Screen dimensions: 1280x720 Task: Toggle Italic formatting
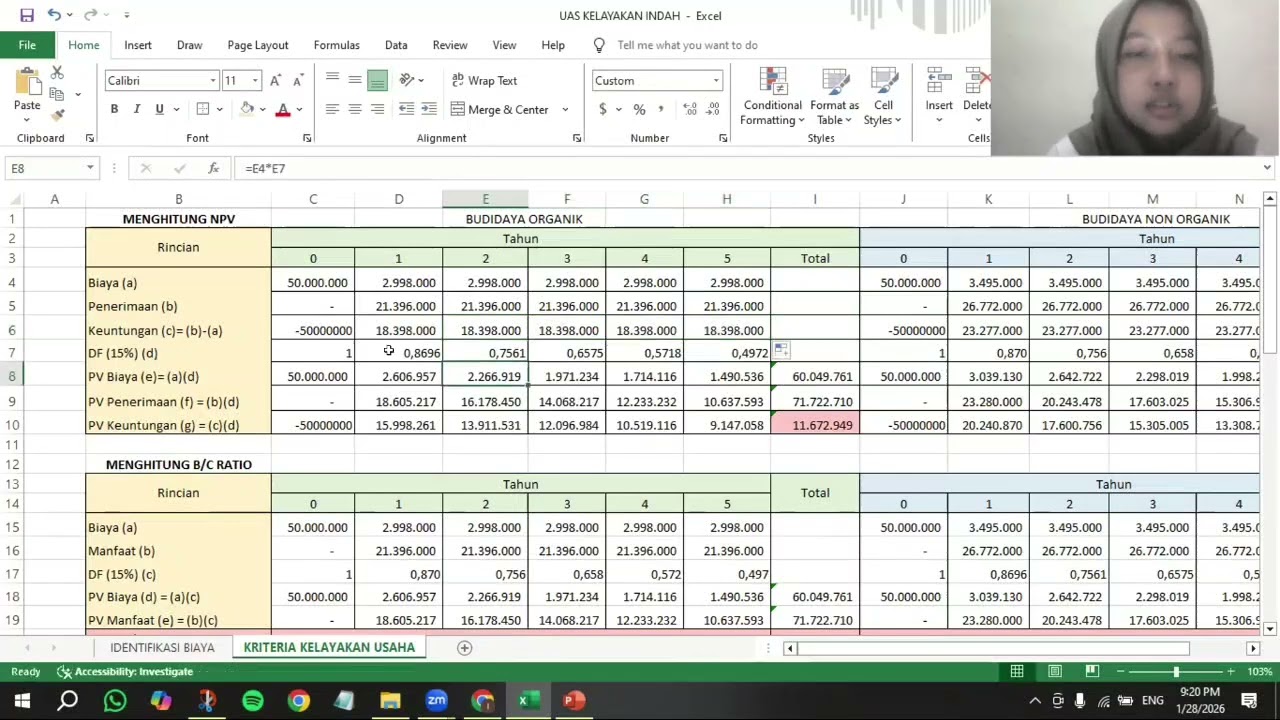[136, 109]
